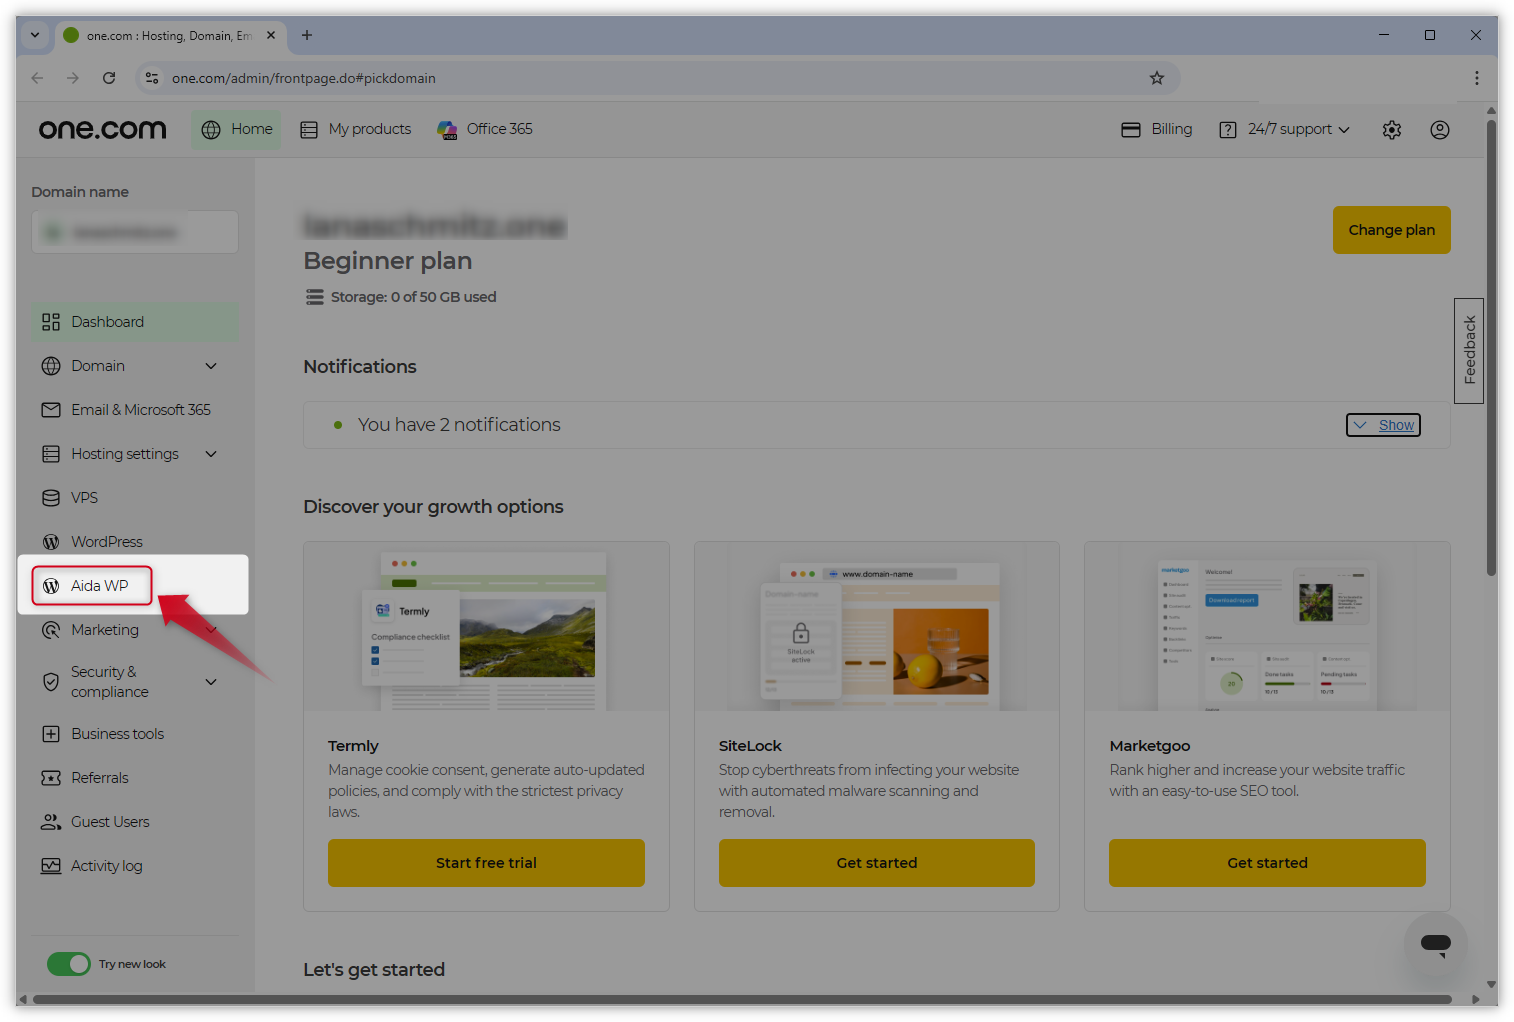Click the Marketing target icon

[51, 630]
